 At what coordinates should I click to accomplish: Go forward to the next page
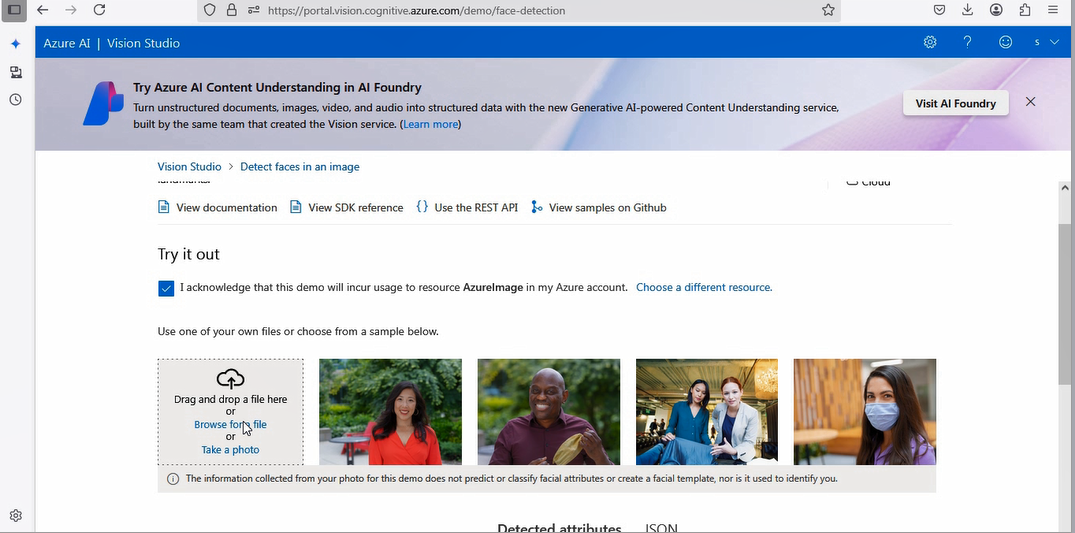(x=71, y=10)
